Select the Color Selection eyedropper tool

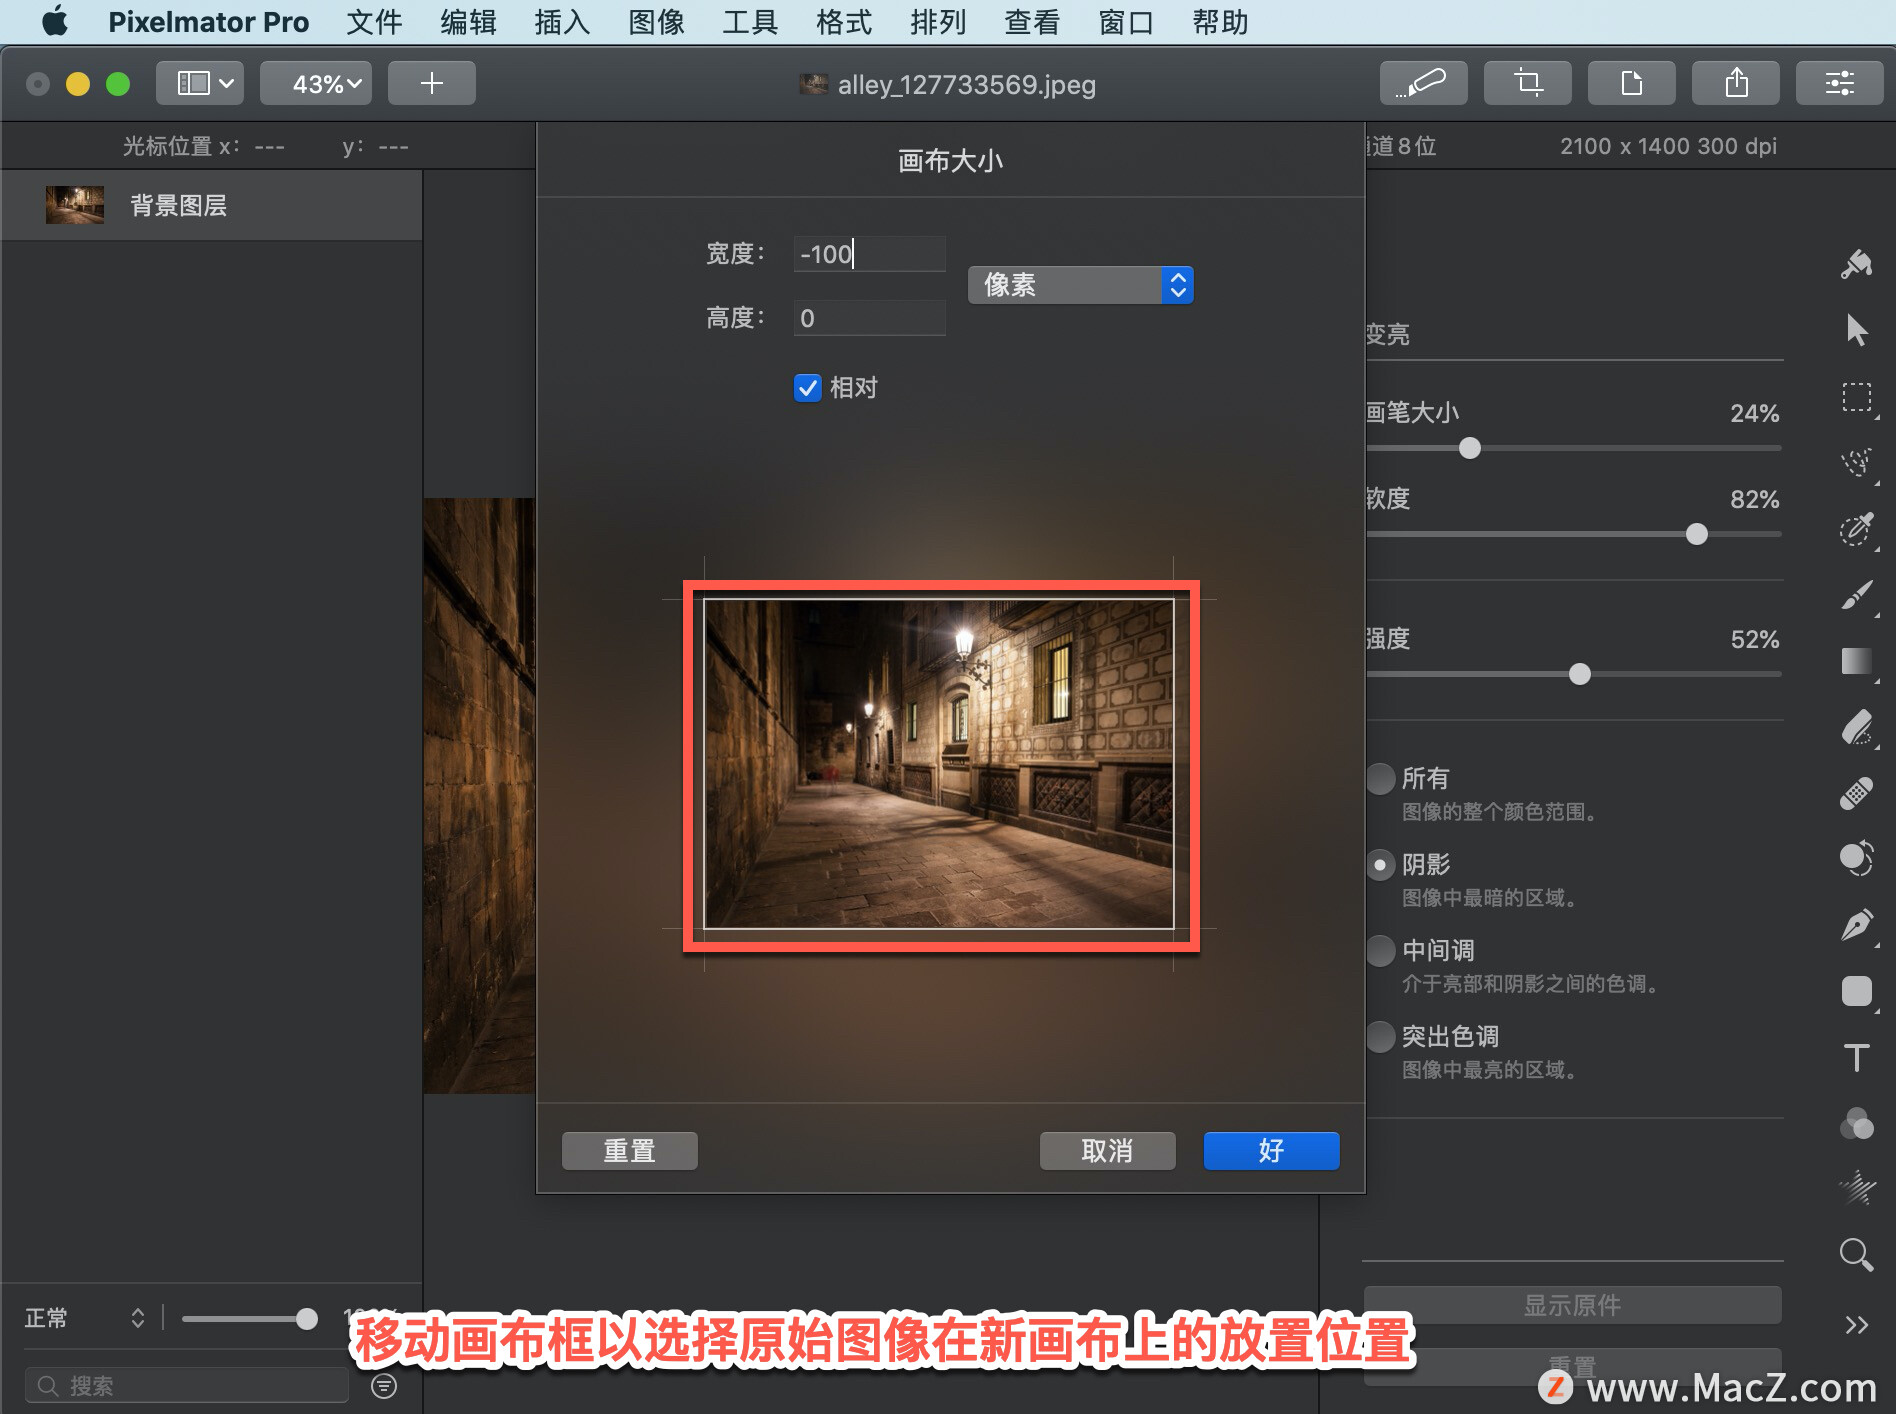coord(1857,529)
